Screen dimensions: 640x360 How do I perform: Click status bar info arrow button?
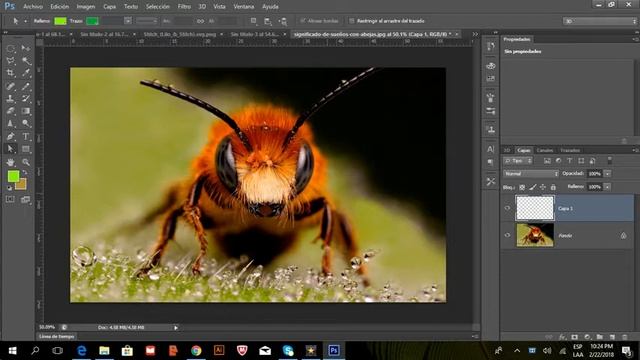(x=176, y=327)
